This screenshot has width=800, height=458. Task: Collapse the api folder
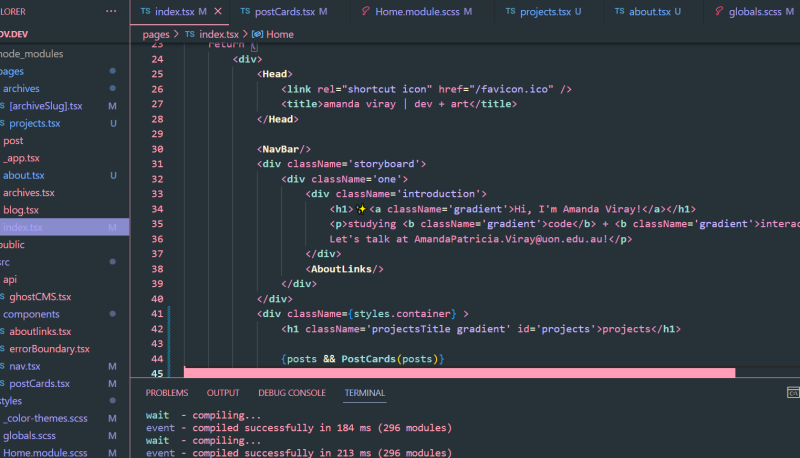(10, 279)
